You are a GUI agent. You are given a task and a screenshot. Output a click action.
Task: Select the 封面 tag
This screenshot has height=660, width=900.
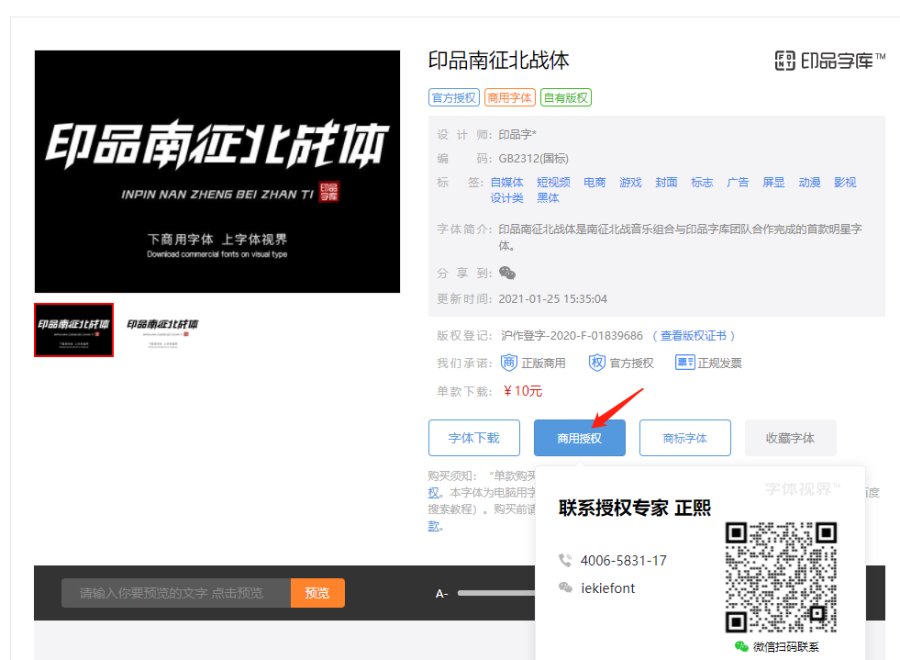pyautogui.click(x=666, y=183)
